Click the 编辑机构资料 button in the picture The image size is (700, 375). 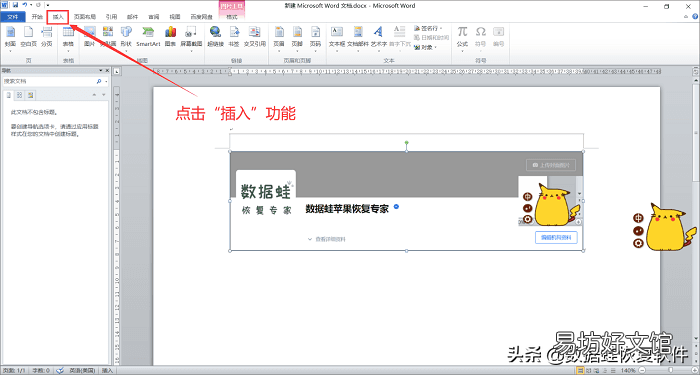tap(556, 238)
